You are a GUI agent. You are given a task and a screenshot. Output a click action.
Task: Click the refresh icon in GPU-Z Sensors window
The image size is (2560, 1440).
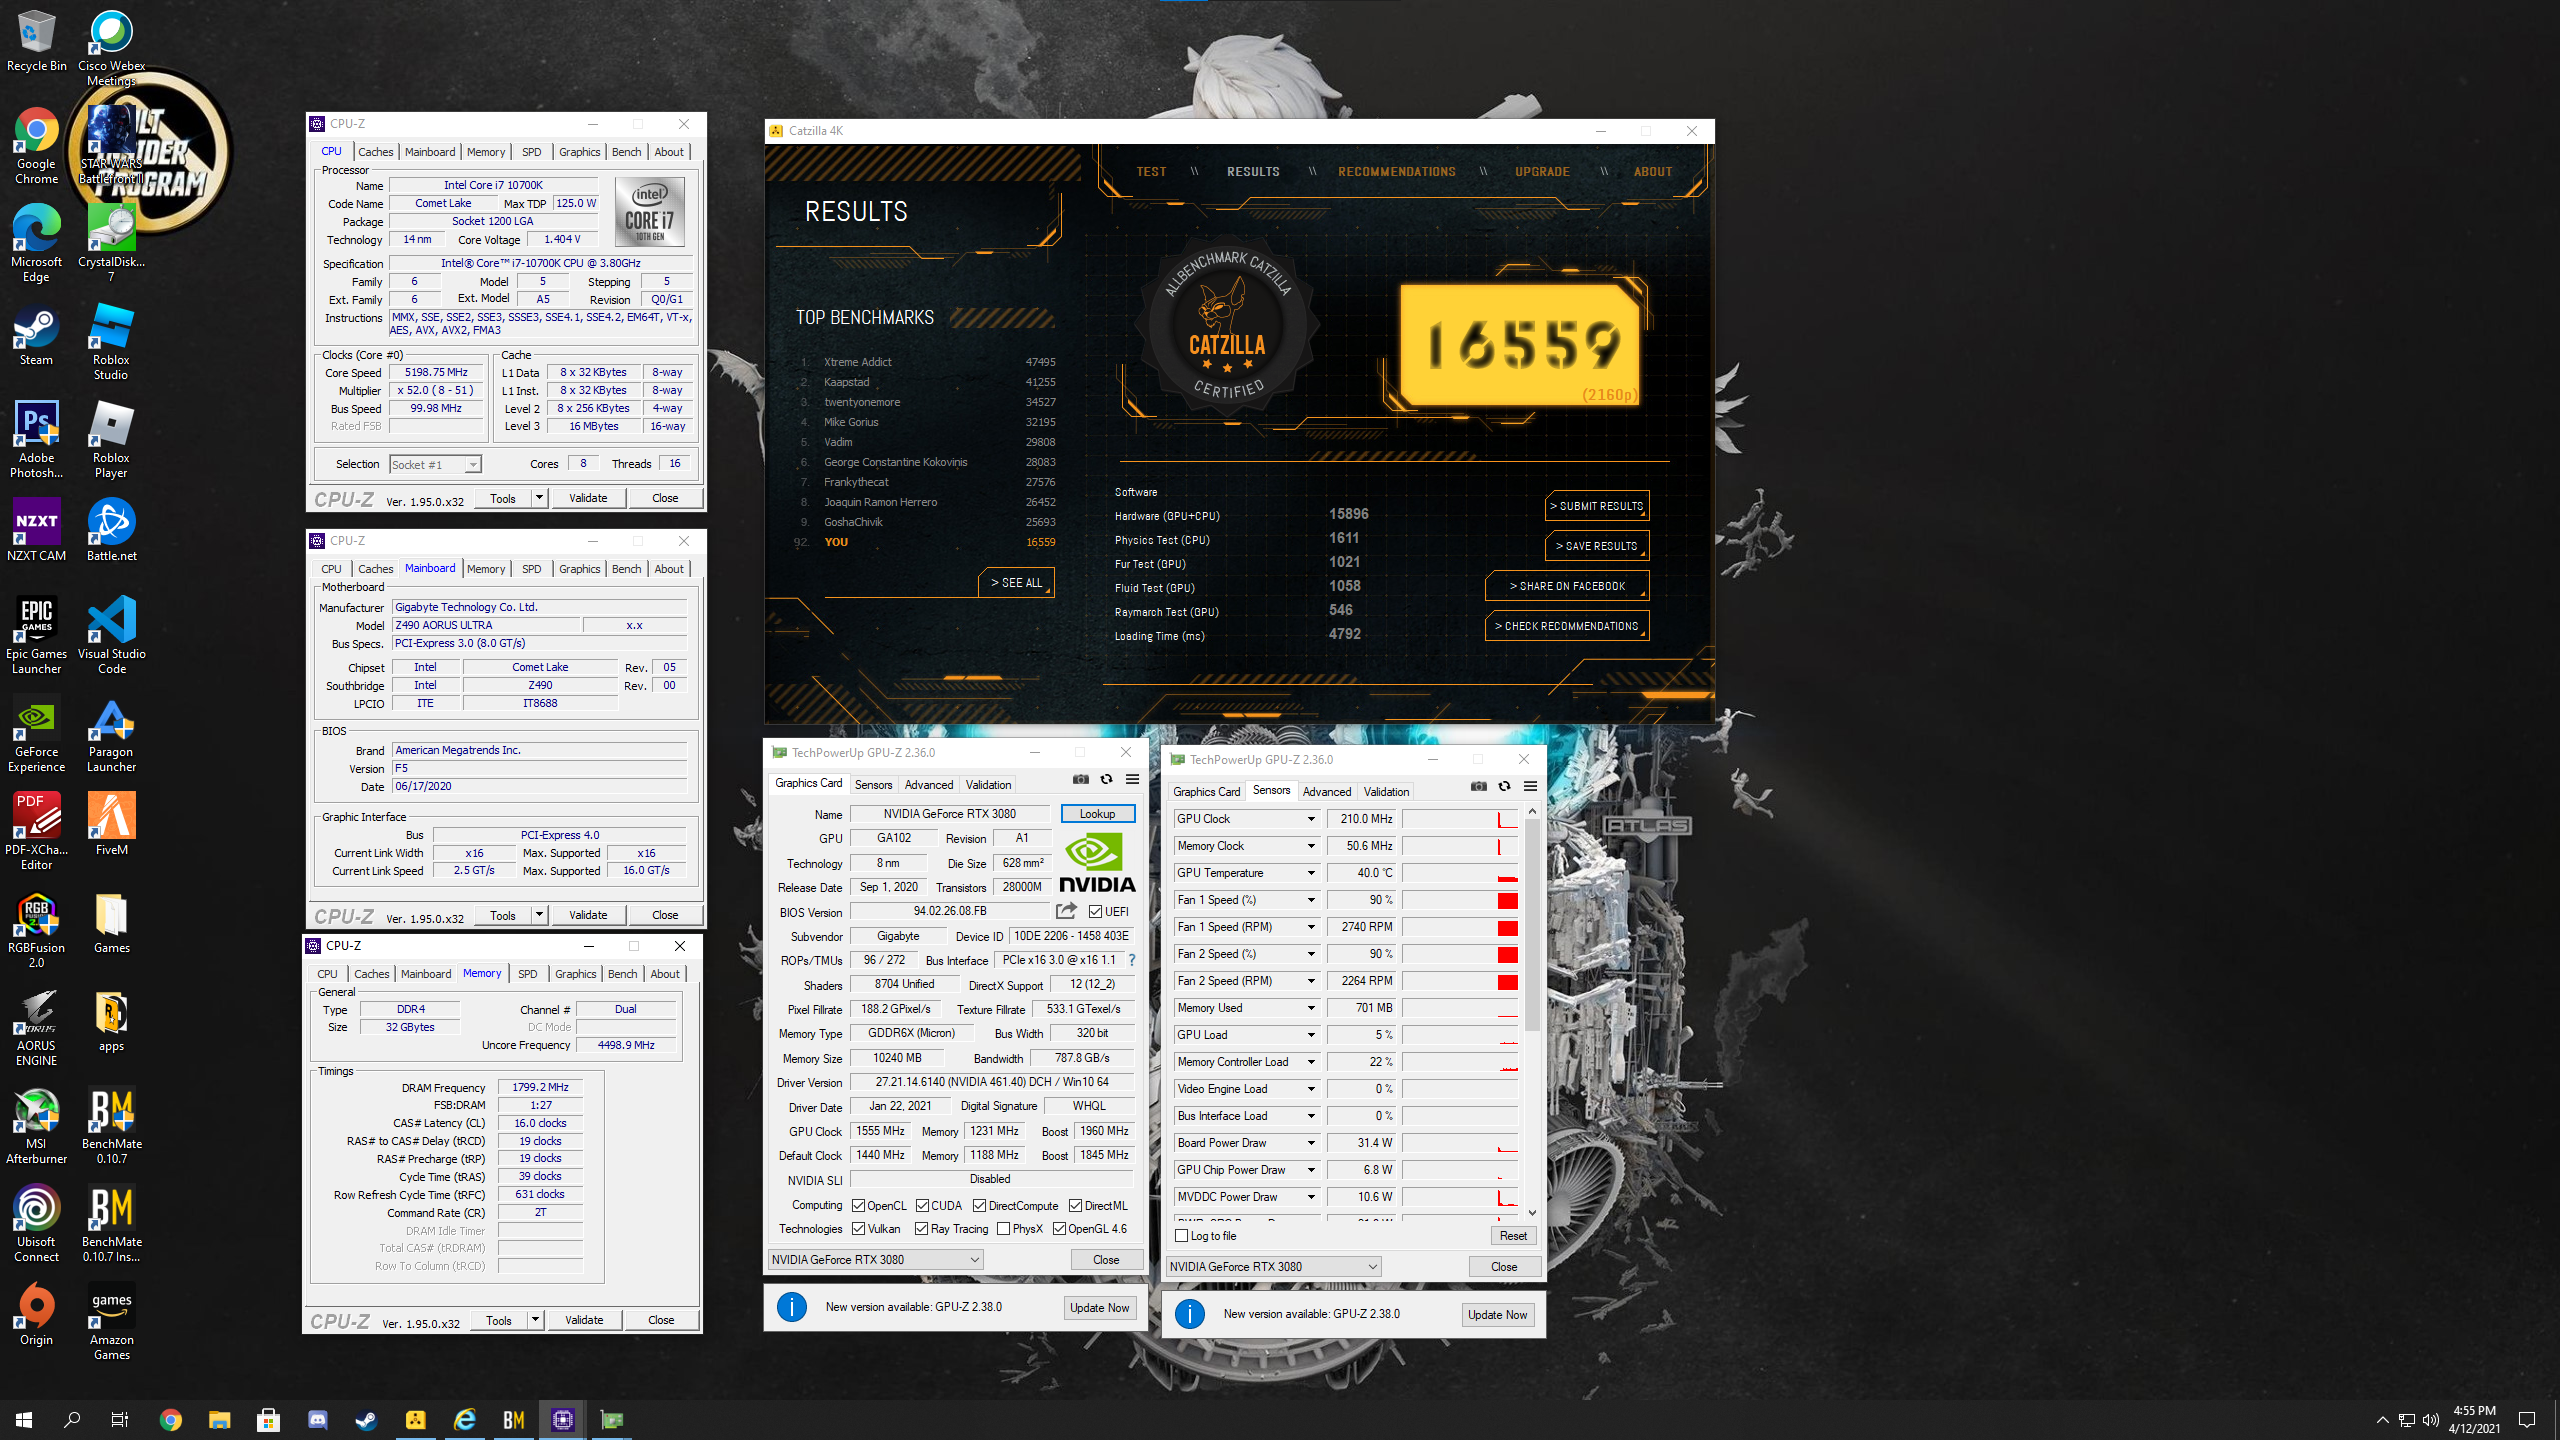(1504, 786)
